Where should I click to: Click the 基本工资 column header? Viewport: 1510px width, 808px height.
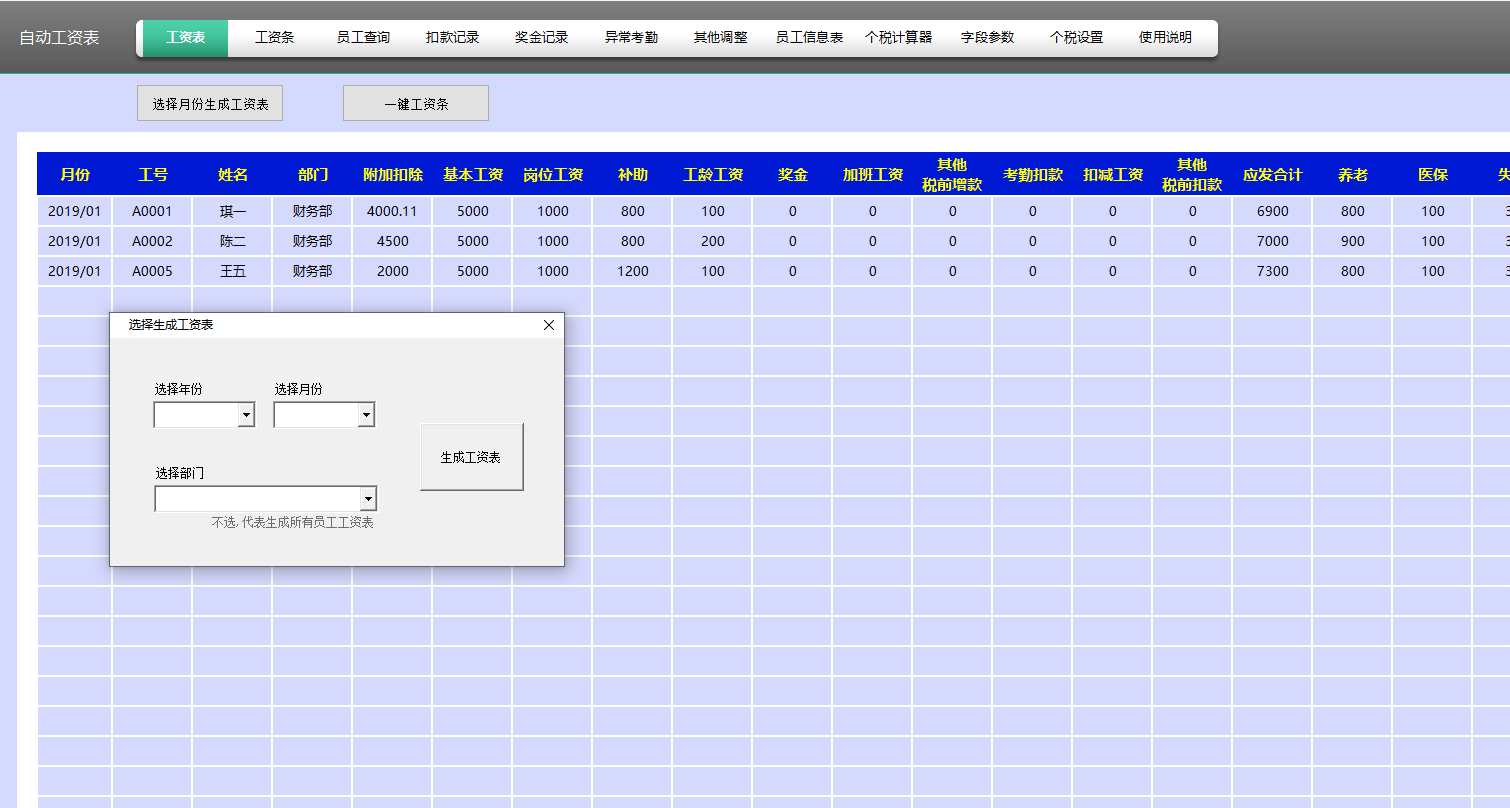[x=472, y=175]
